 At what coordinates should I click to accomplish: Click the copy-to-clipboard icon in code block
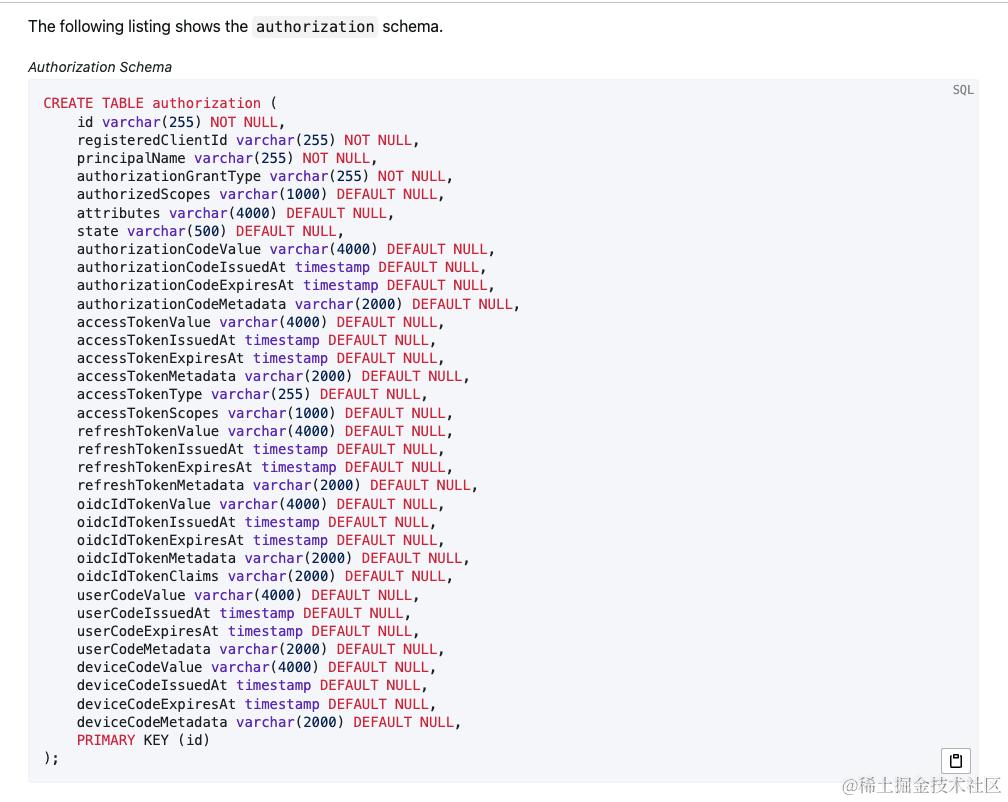tap(955, 761)
